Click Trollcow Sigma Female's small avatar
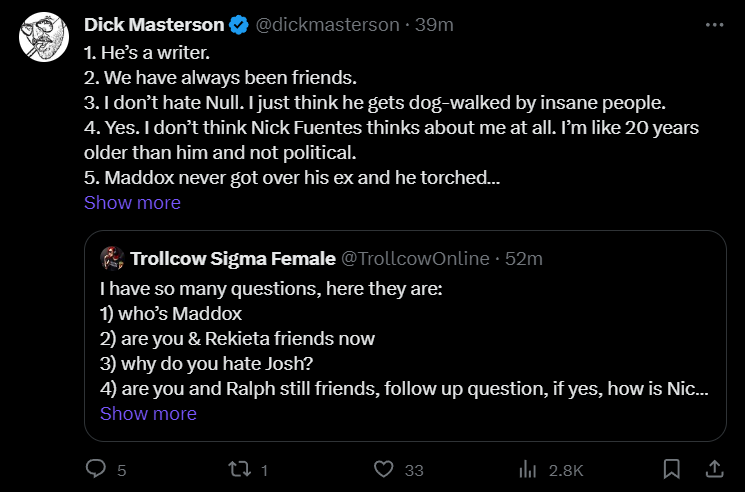 [x=112, y=259]
